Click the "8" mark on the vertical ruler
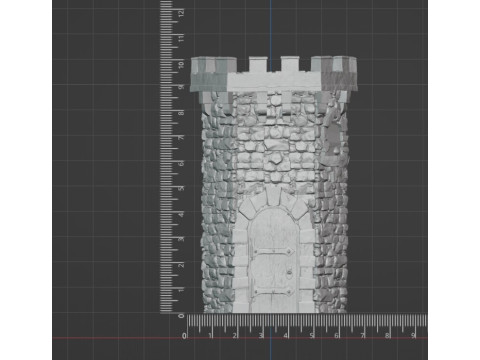The width and height of the screenshot is (480, 360). pyautogui.click(x=181, y=113)
